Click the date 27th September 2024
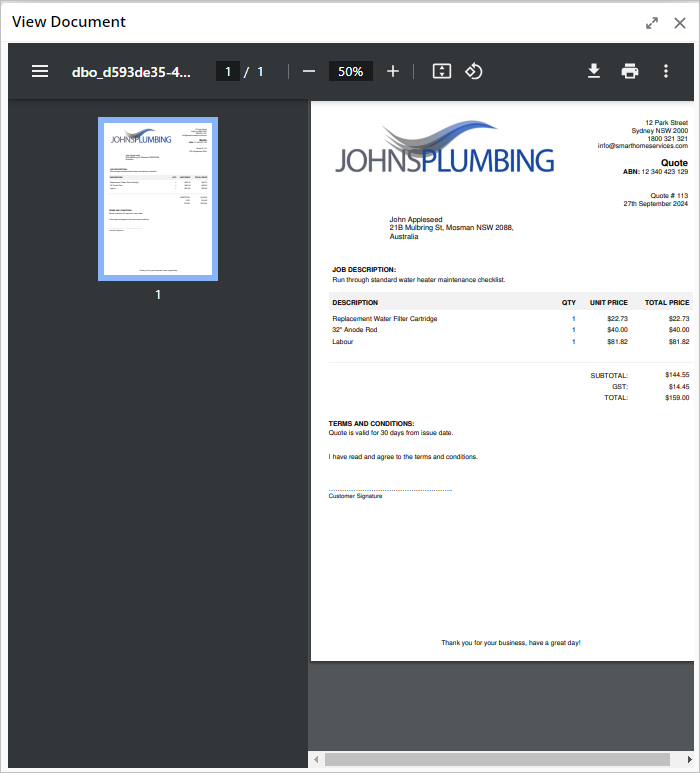Screen dimensions: 700x773 pos(655,204)
